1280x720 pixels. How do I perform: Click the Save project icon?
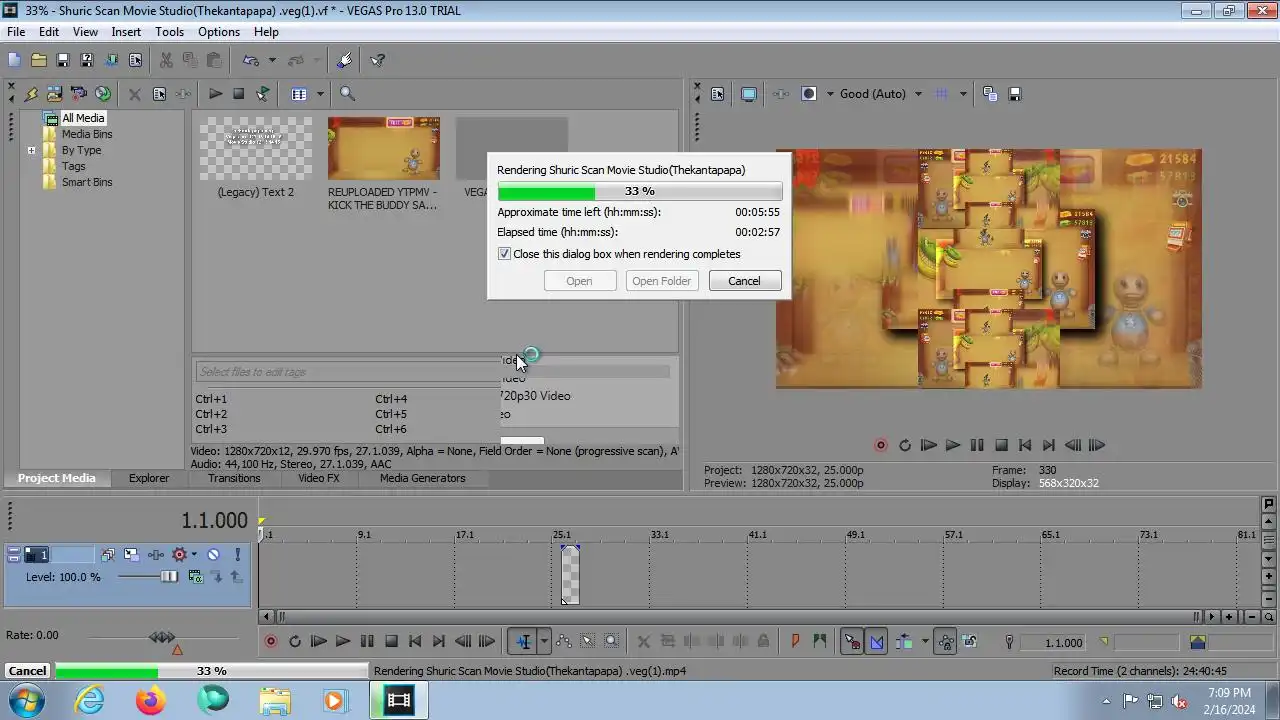click(62, 61)
